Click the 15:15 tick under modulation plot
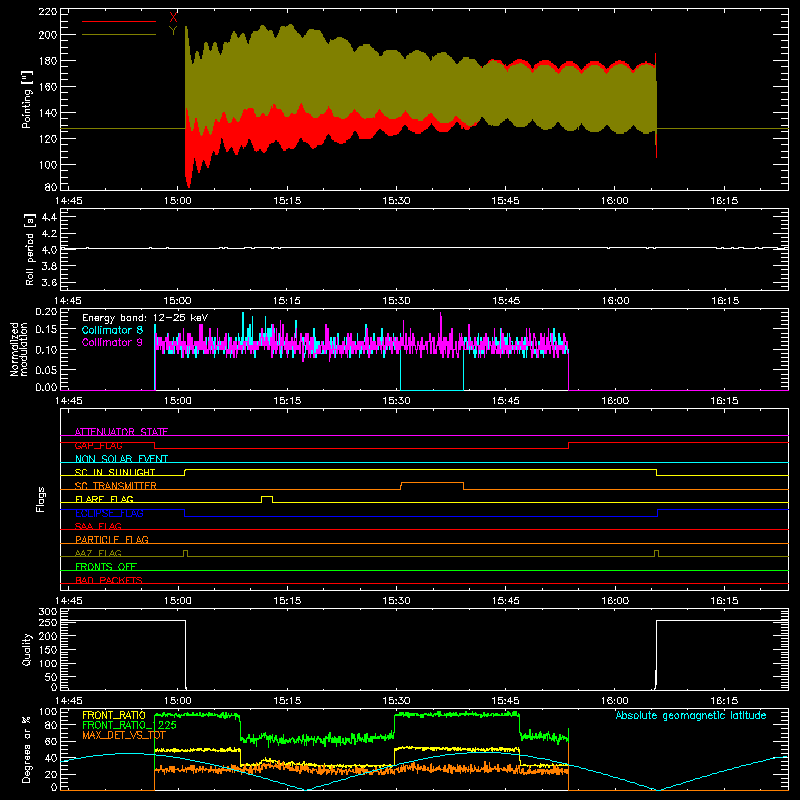The height and width of the screenshot is (800, 800). point(287,401)
